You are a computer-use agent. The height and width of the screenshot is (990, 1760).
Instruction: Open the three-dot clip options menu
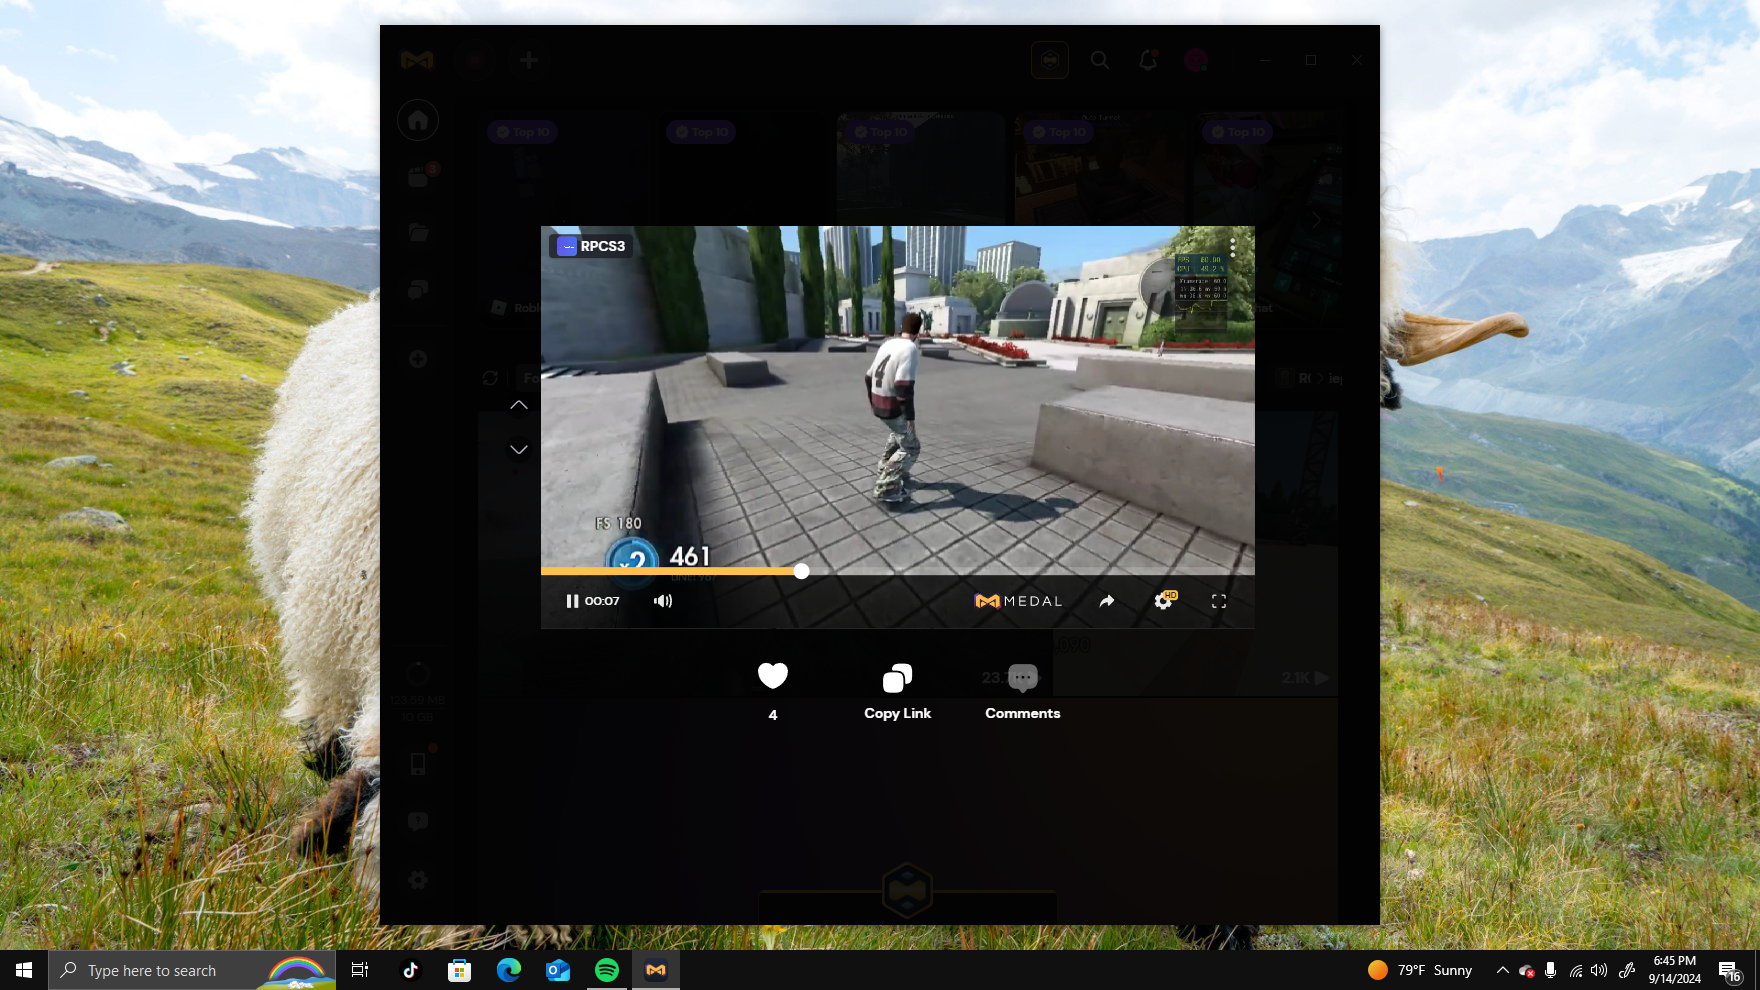point(1233,248)
